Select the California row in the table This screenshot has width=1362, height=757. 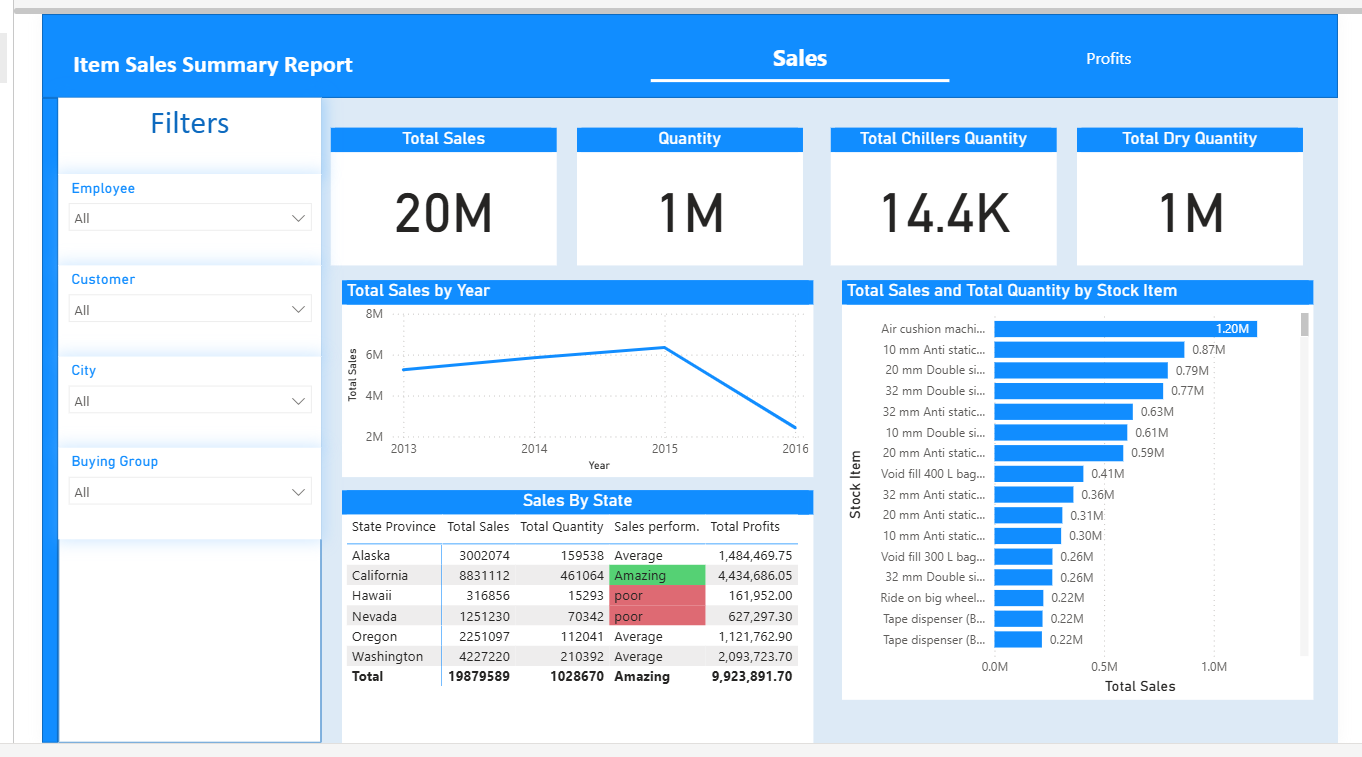(x=380, y=576)
